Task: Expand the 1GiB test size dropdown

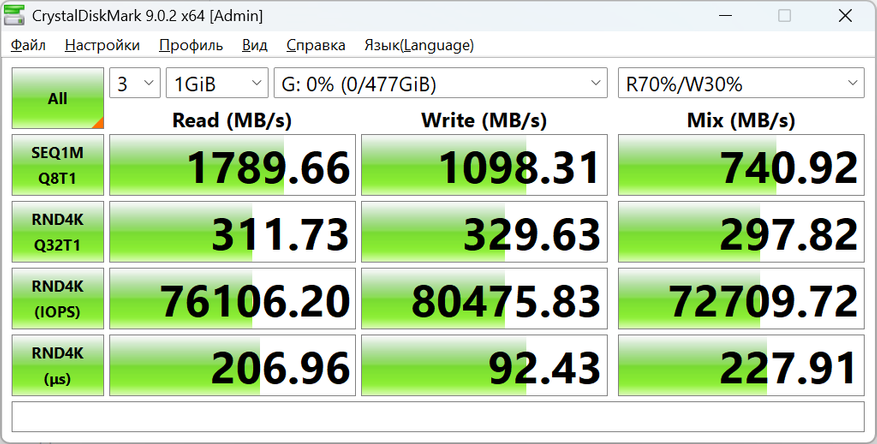Action: pos(217,83)
